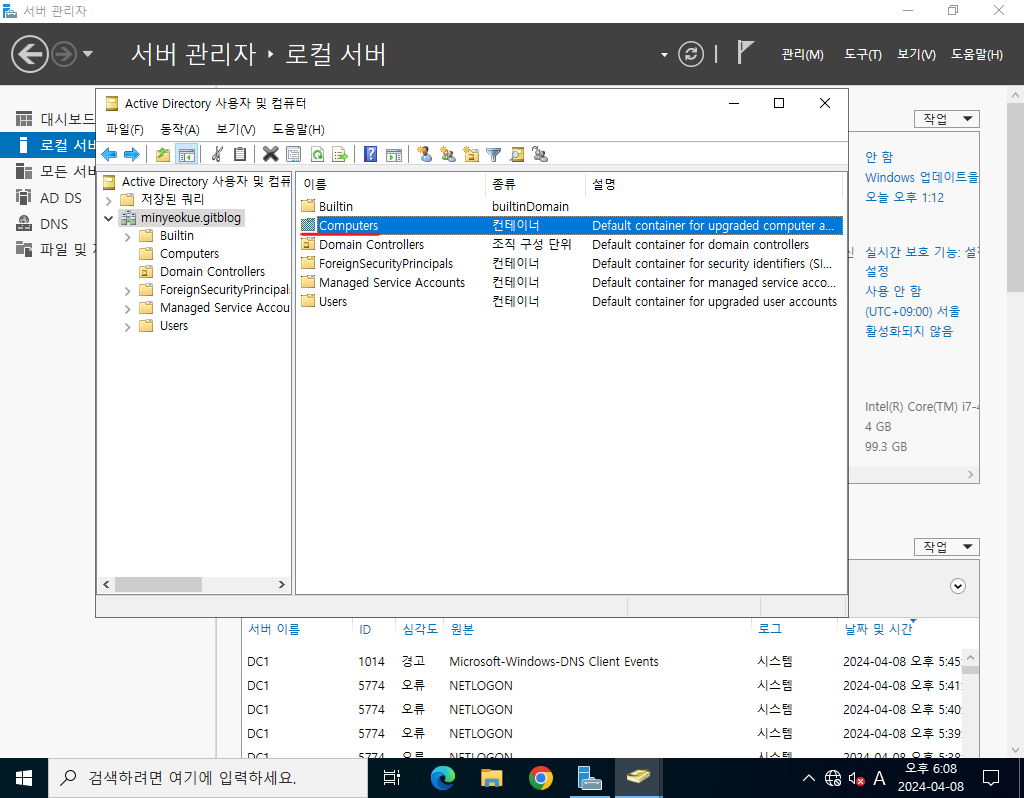The height and width of the screenshot is (798, 1024).
Task: Select Computers in the left tree
Action: click(x=189, y=253)
